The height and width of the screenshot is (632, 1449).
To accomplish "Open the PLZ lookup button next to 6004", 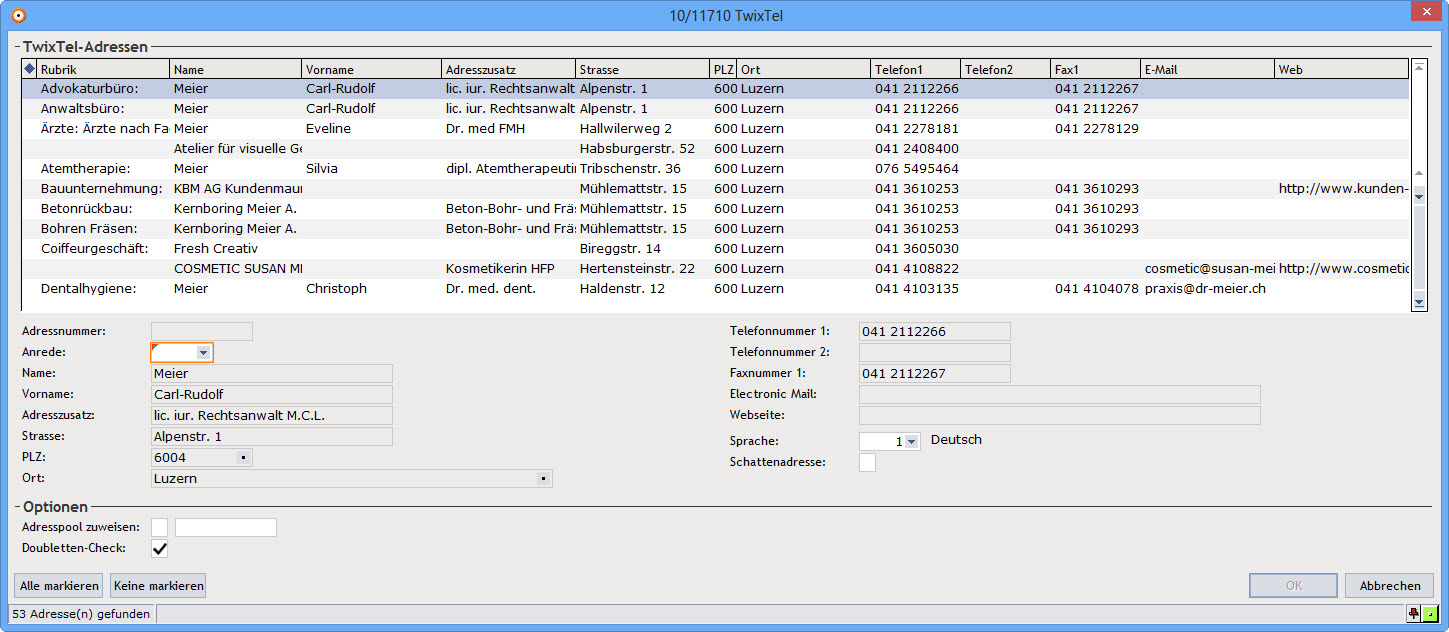I will [242, 458].
